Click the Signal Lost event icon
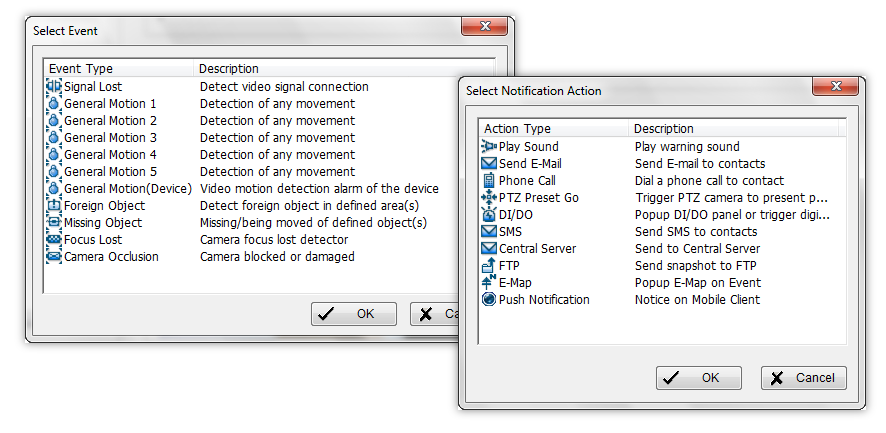886x433 pixels. point(54,87)
